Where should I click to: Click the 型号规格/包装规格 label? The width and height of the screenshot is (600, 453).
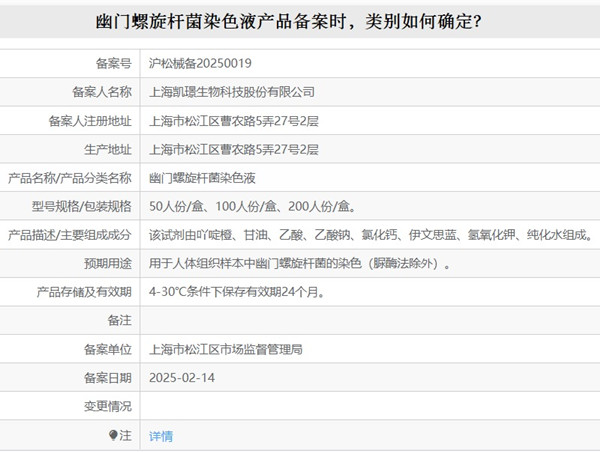pyautogui.click(x=82, y=207)
